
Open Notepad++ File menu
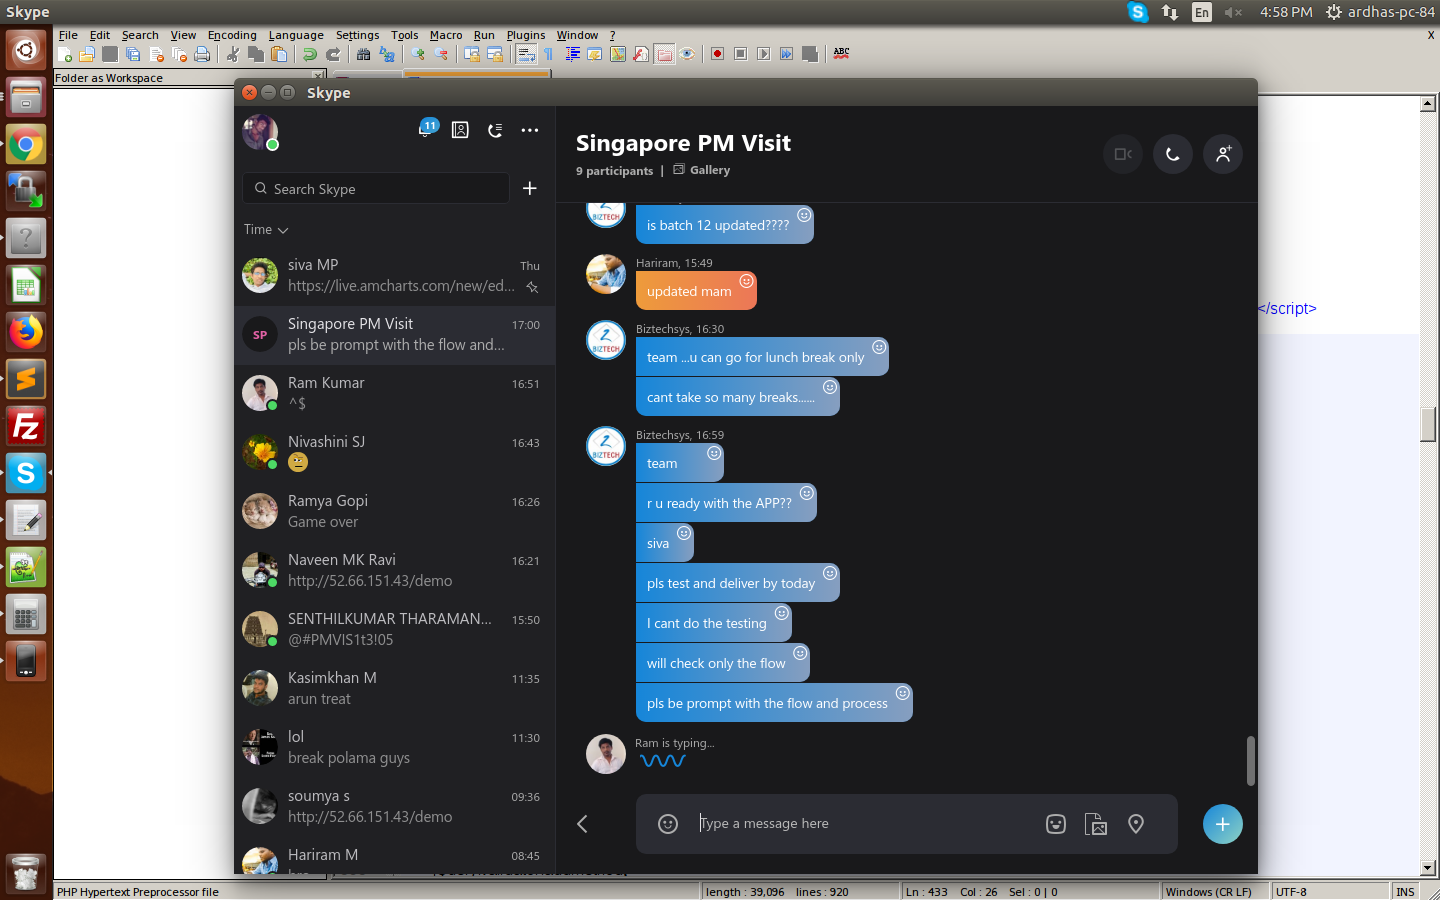[68, 35]
